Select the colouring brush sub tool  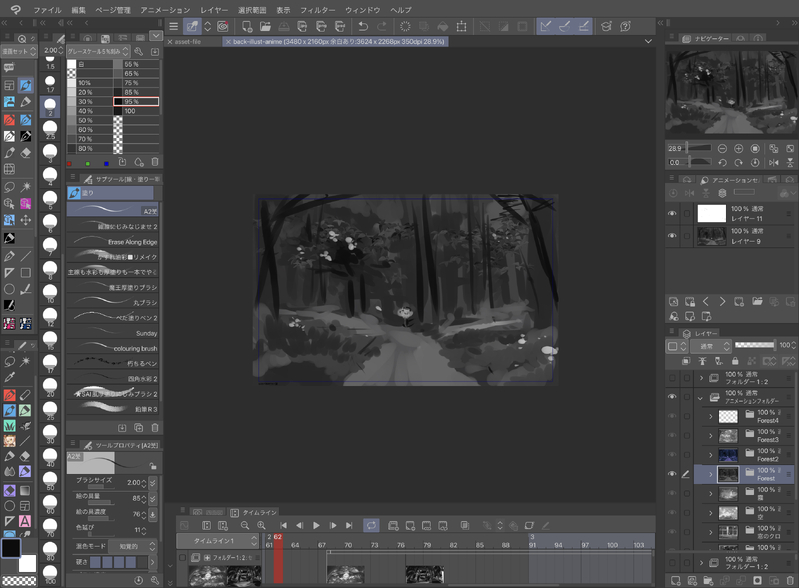(x=113, y=348)
